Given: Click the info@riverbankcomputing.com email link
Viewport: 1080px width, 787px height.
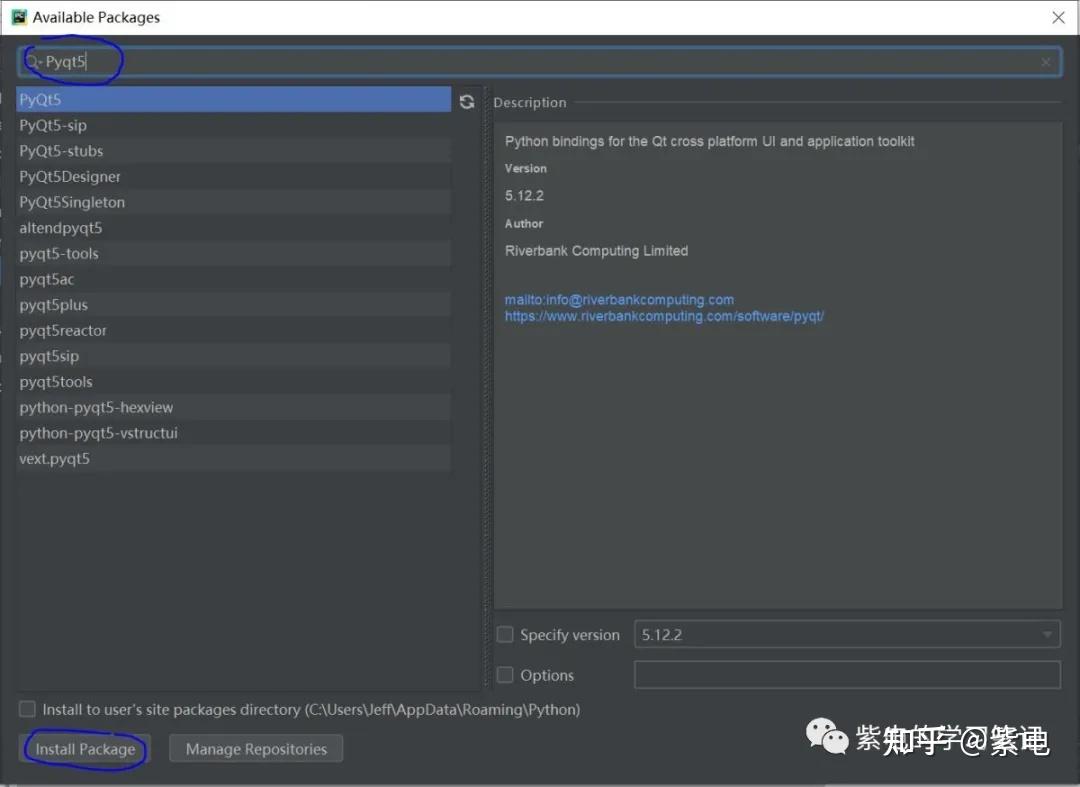Looking at the screenshot, I should [619, 299].
